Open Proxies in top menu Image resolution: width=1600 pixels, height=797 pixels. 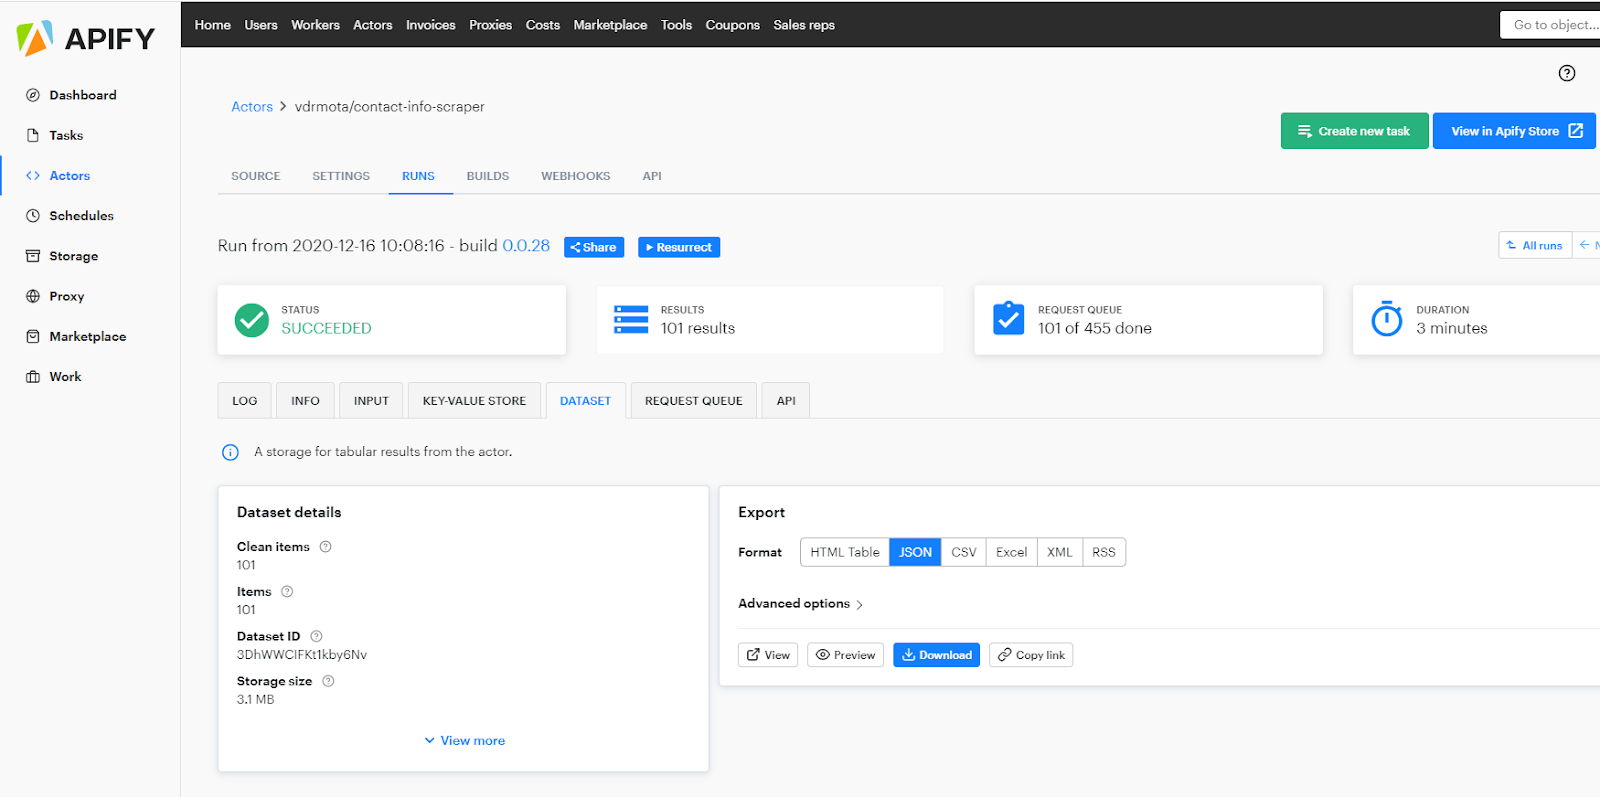click(490, 25)
